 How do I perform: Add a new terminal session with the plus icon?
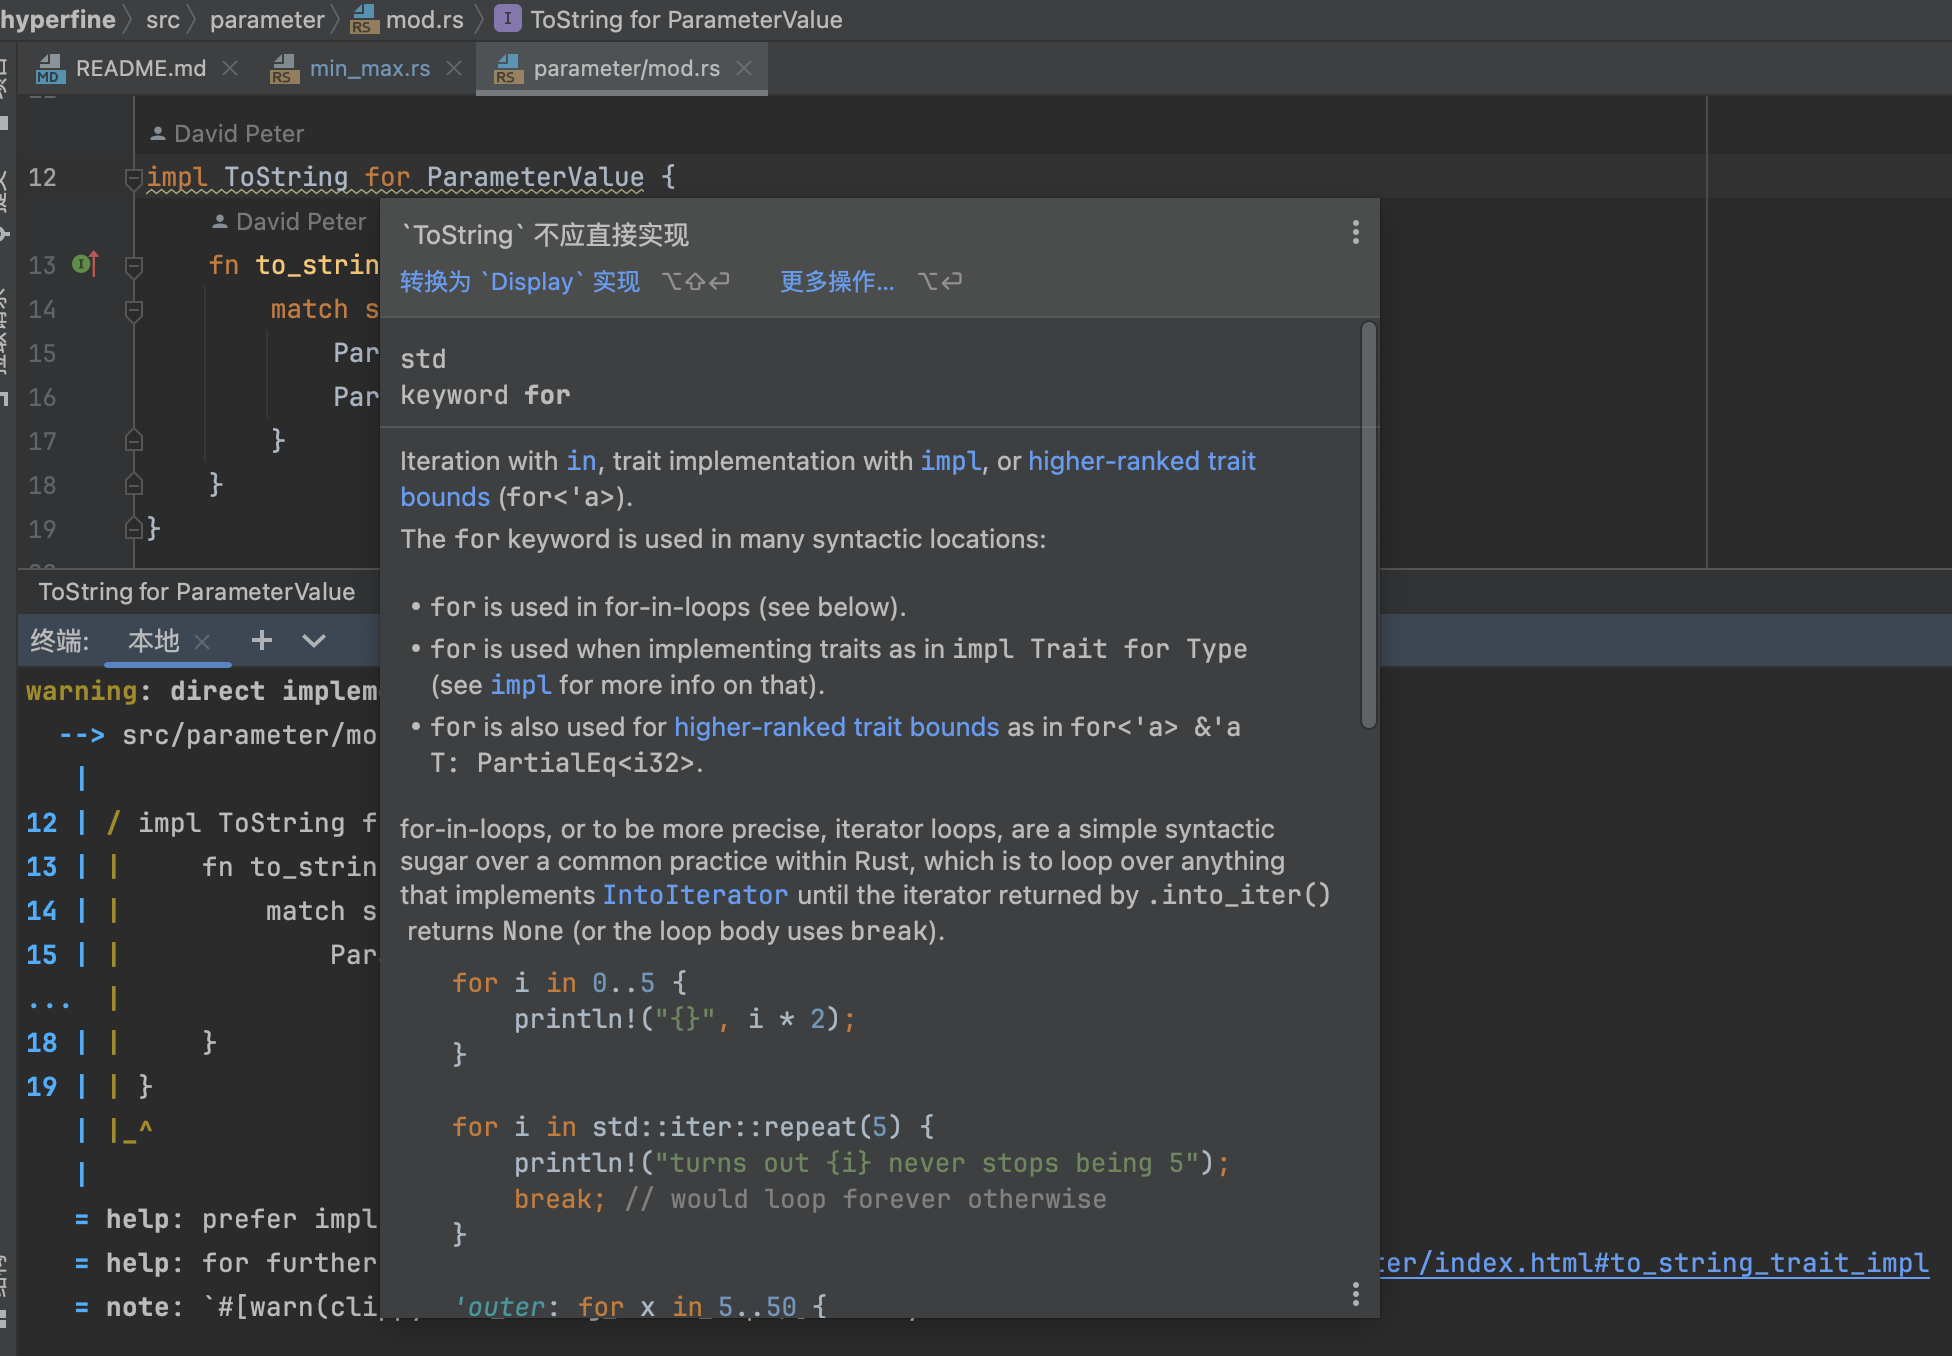click(262, 640)
